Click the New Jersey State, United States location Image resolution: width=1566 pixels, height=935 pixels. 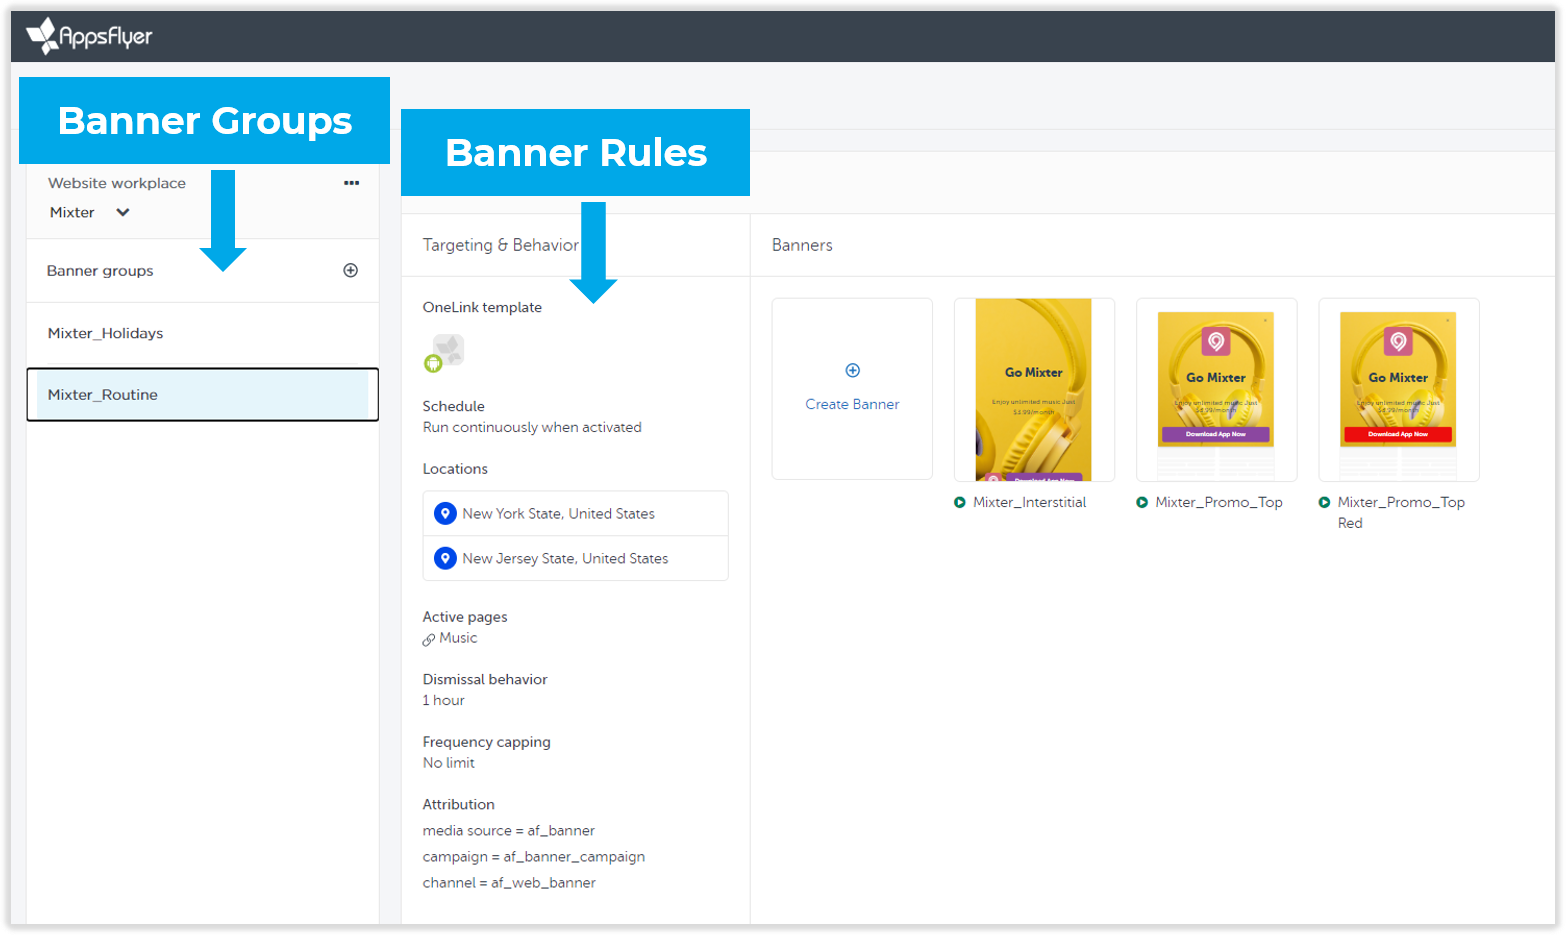pyautogui.click(x=575, y=558)
